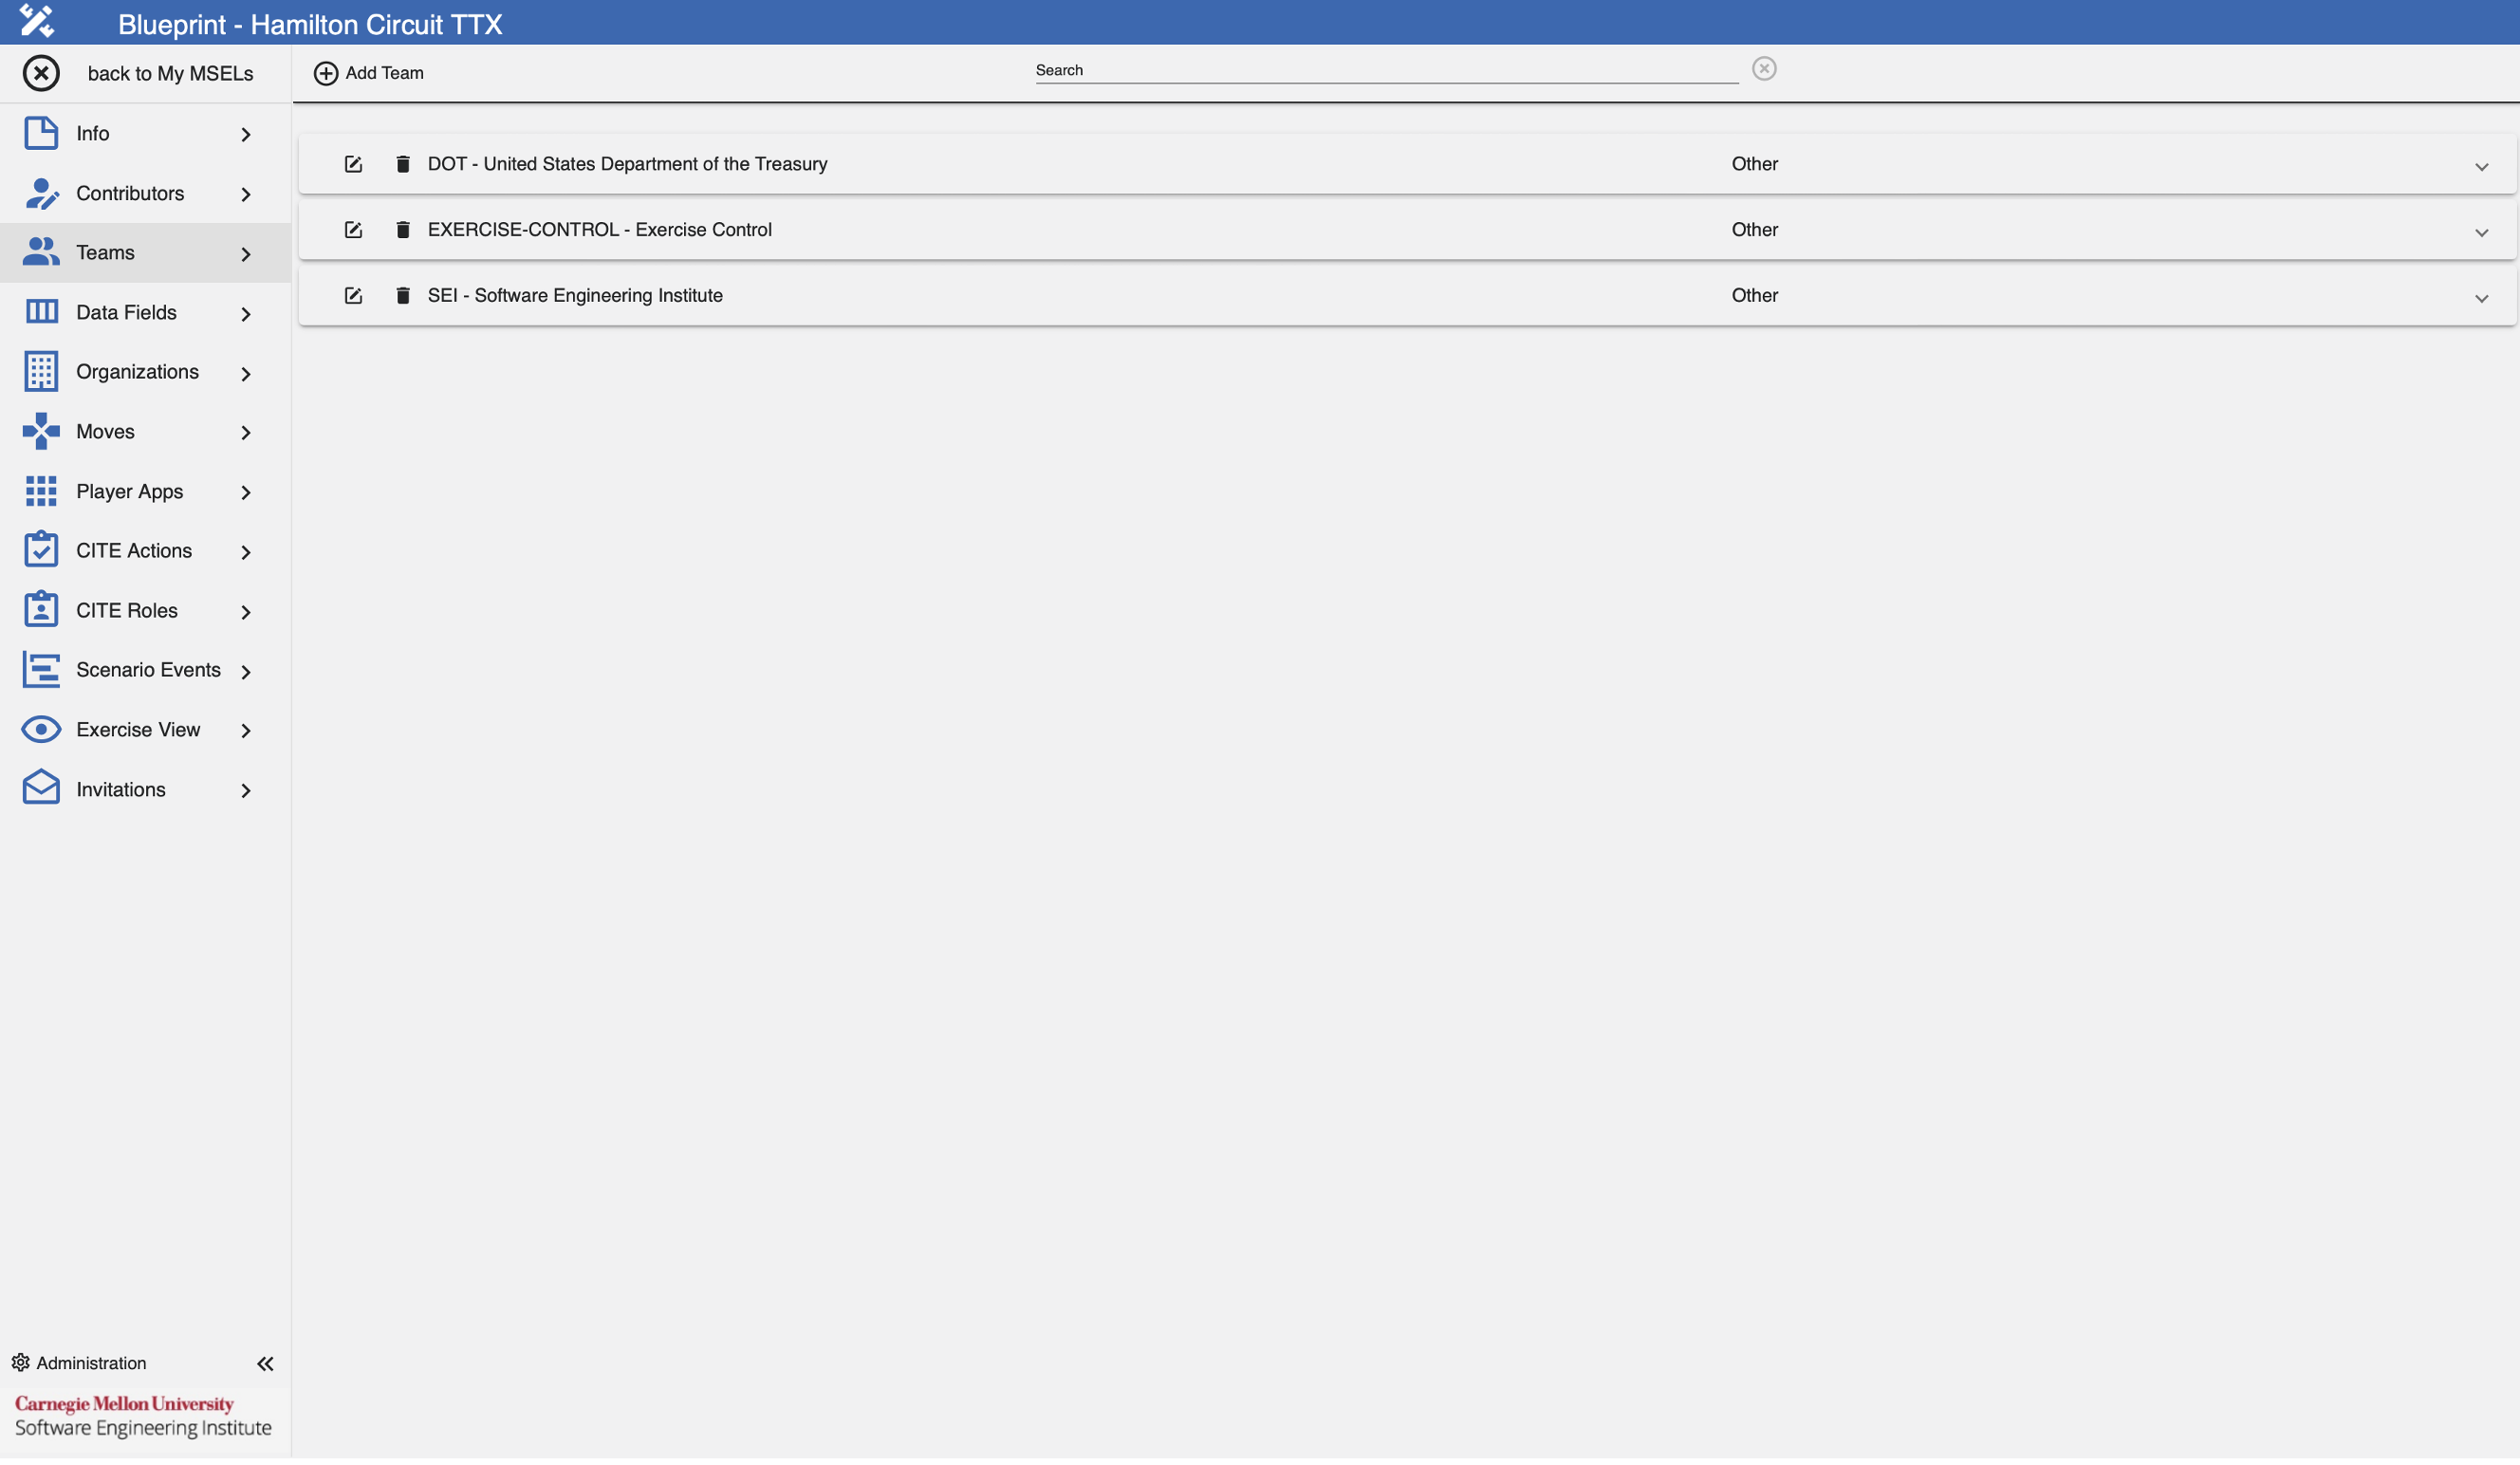Click the Info sidebar icon
The image size is (2520, 1465).
pyautogui.click(x=40, y=133)
